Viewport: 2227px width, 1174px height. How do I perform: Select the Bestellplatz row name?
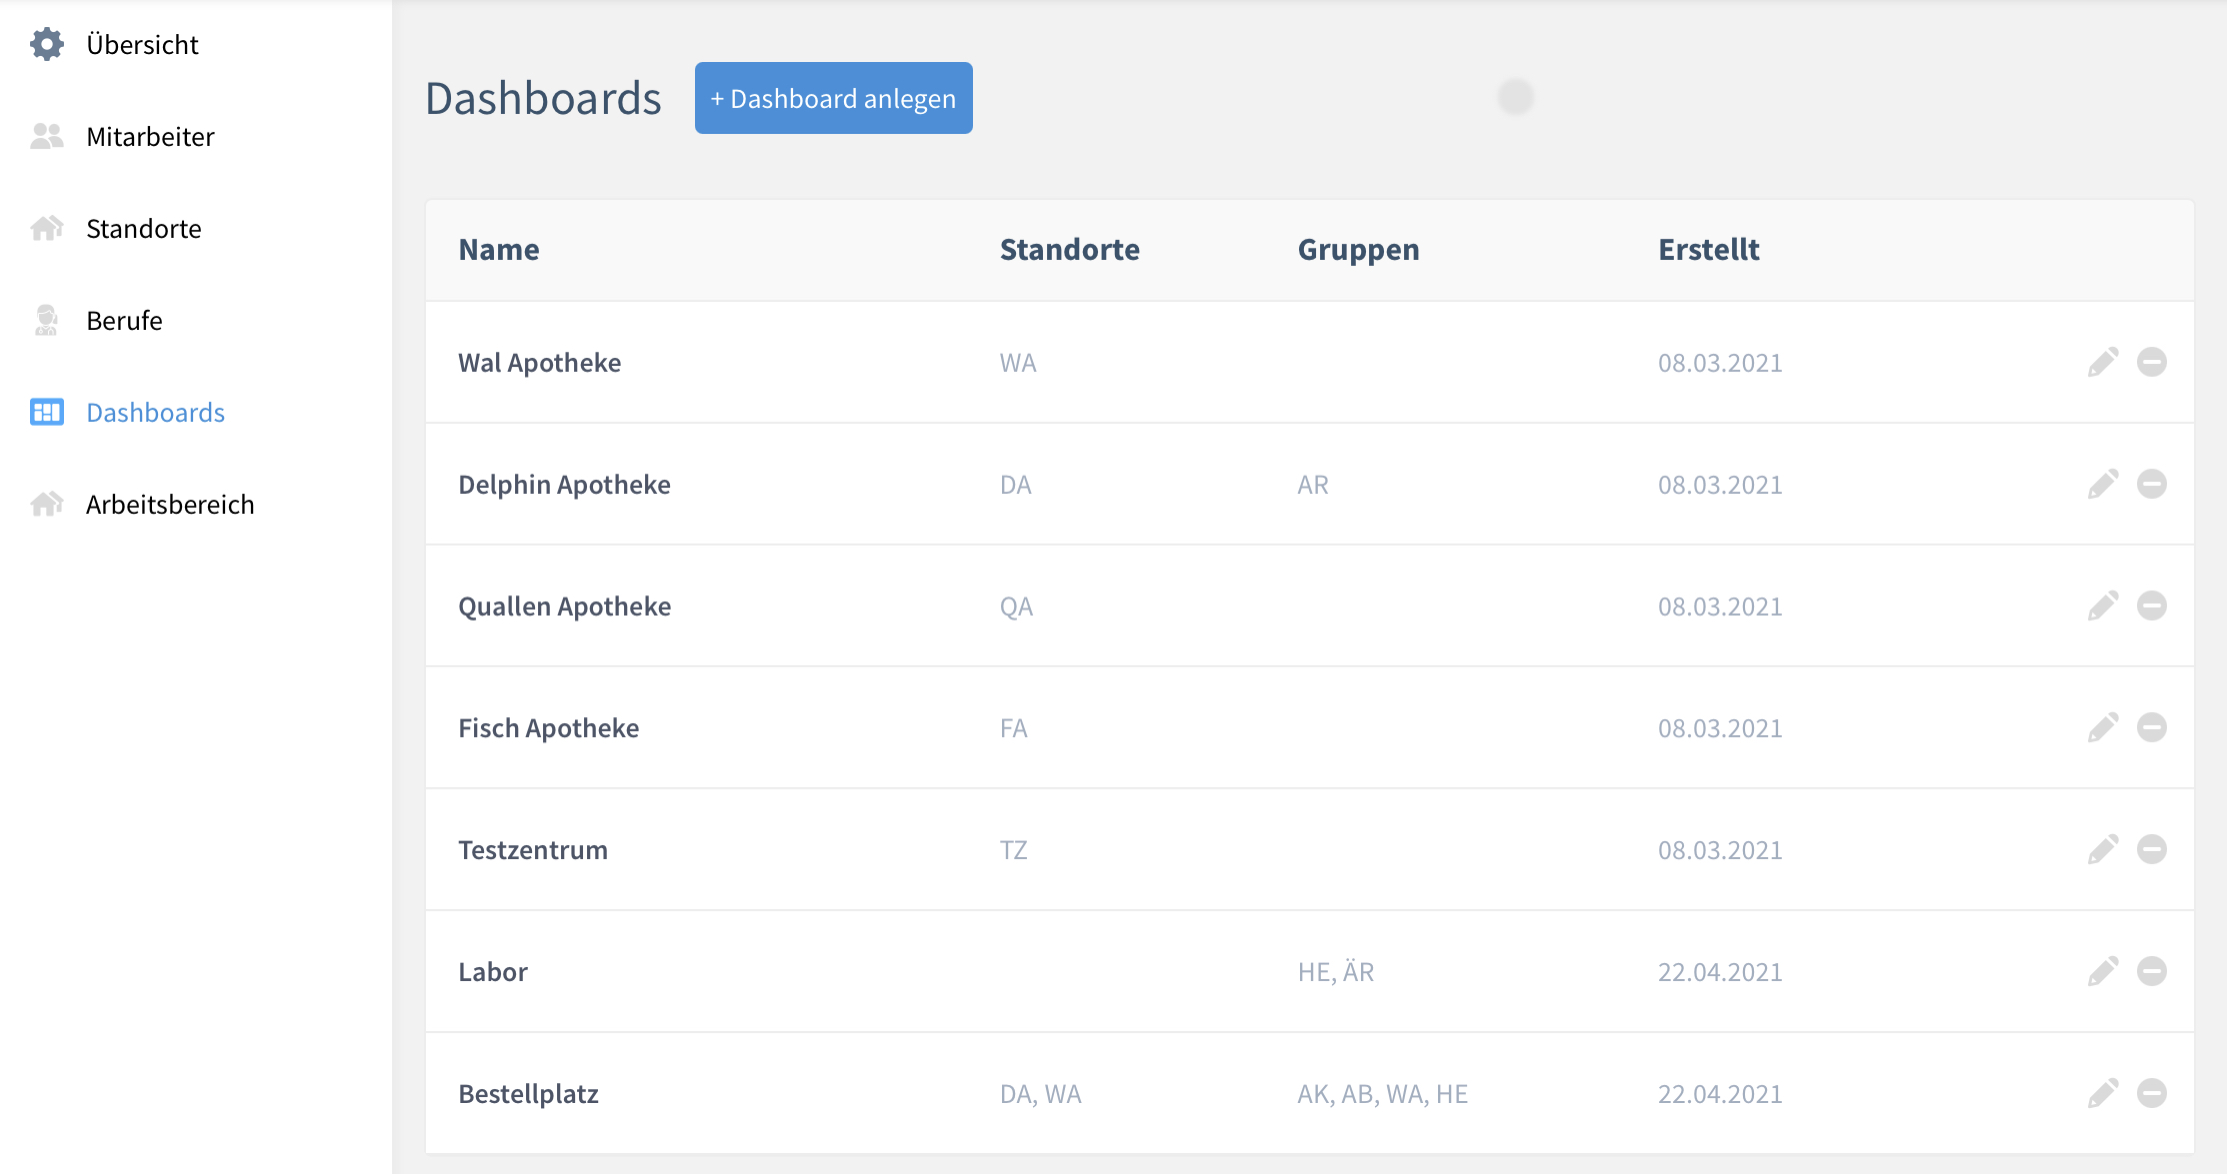coord(528,1094)
